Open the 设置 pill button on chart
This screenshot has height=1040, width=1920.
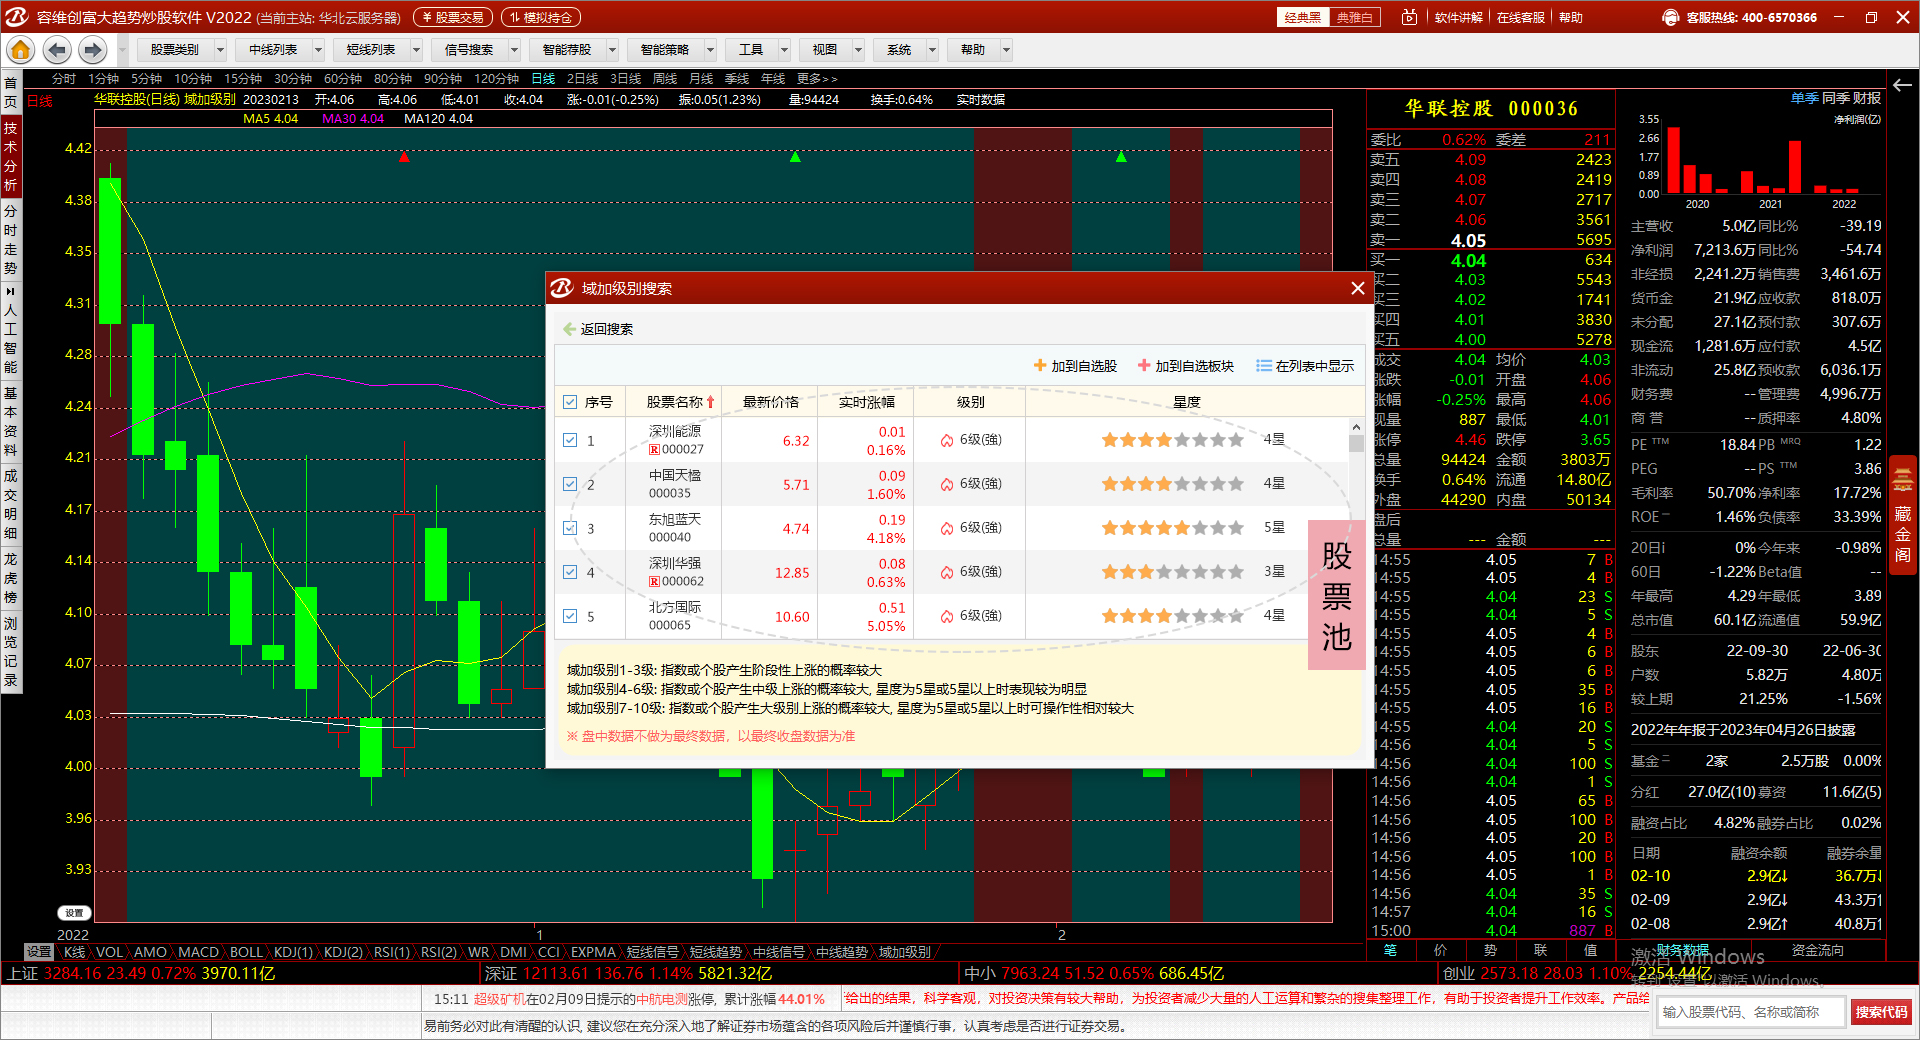(x=74, y=913)
